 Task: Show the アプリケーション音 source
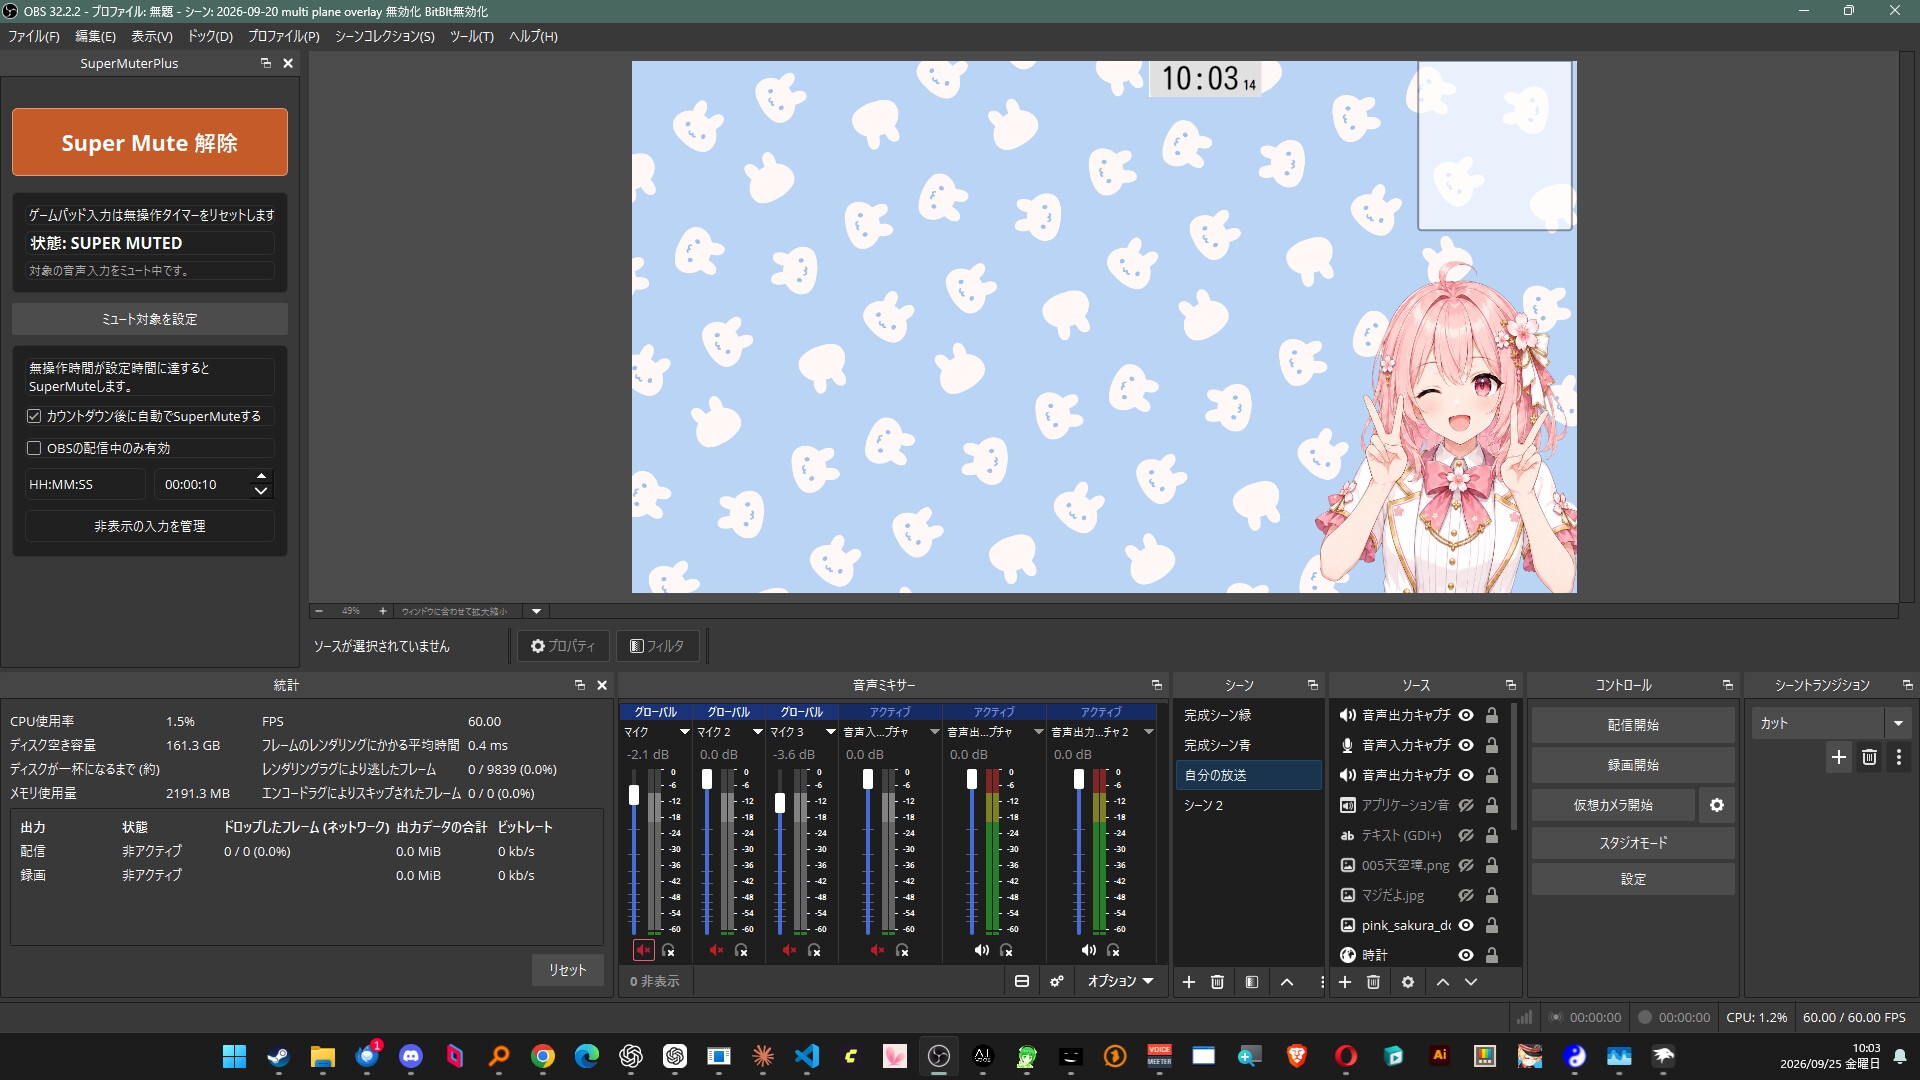(x=1466, y=805)
